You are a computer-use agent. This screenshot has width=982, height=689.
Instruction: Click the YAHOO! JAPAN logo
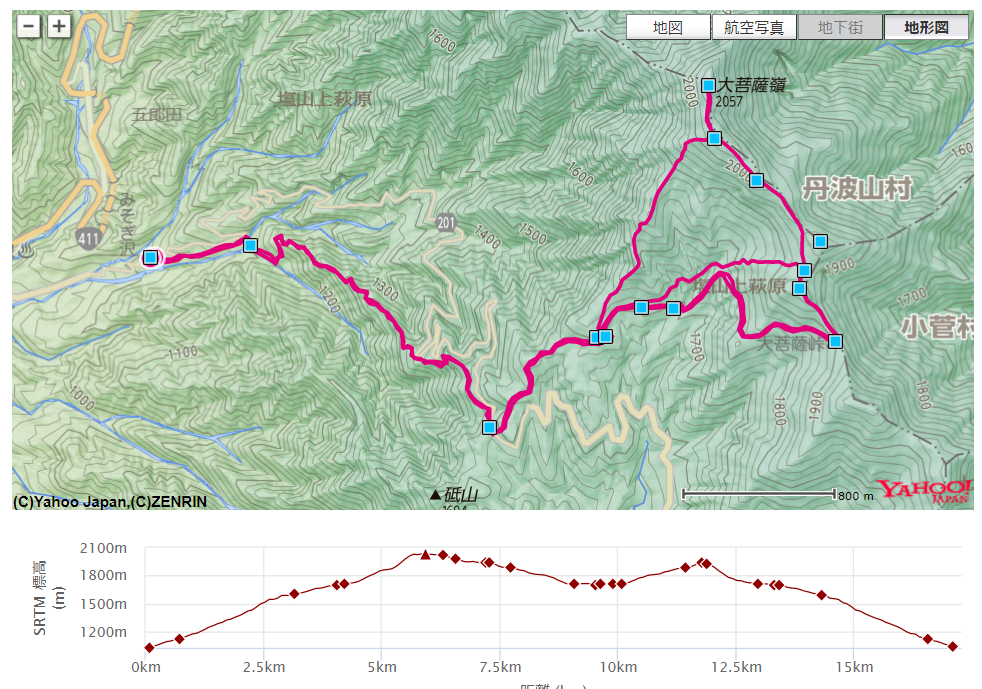924,490
